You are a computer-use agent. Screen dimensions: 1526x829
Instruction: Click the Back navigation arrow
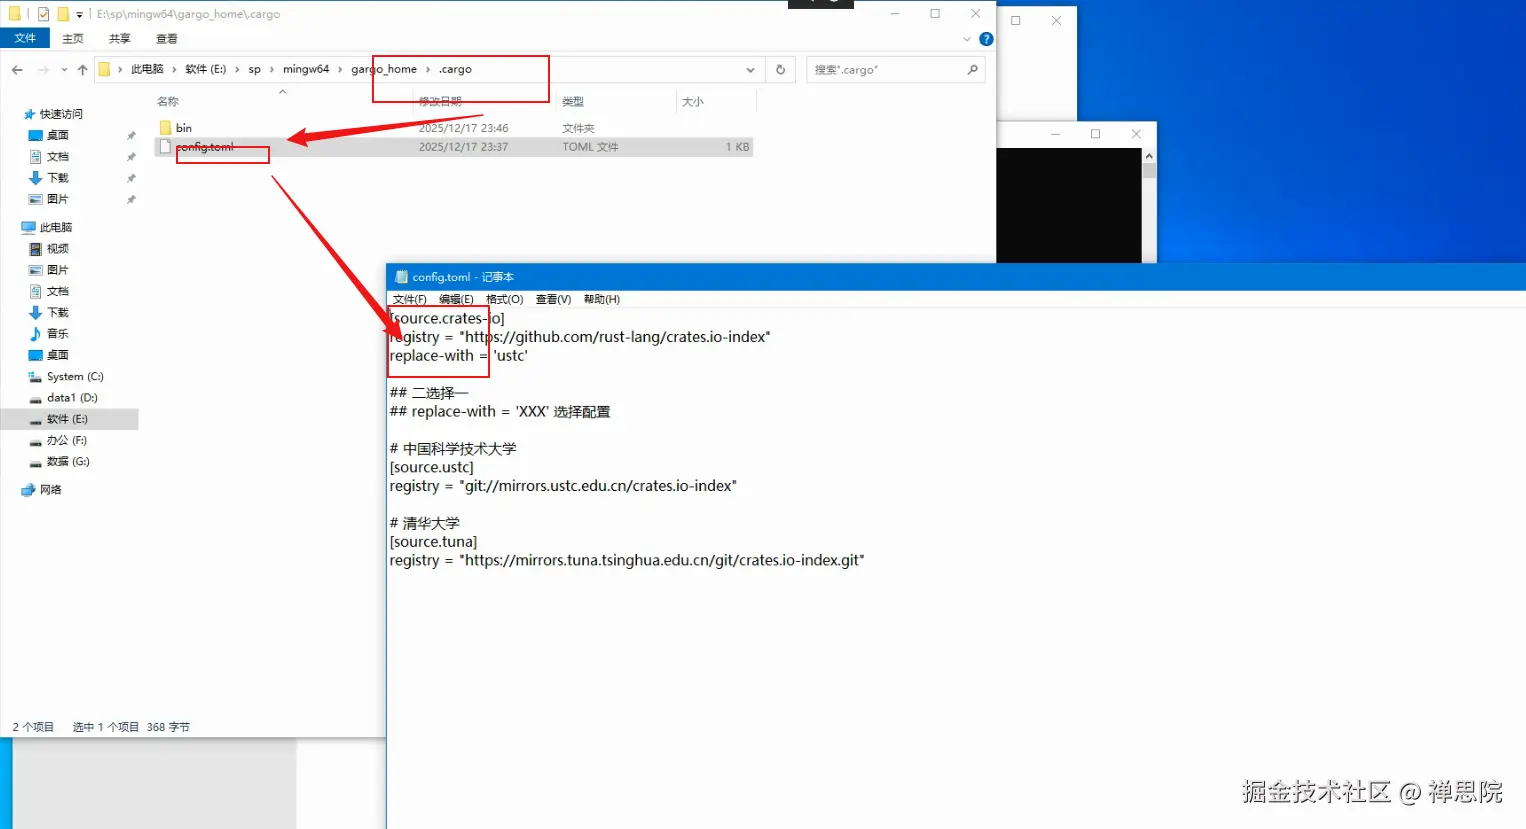[x=15, y=69]
